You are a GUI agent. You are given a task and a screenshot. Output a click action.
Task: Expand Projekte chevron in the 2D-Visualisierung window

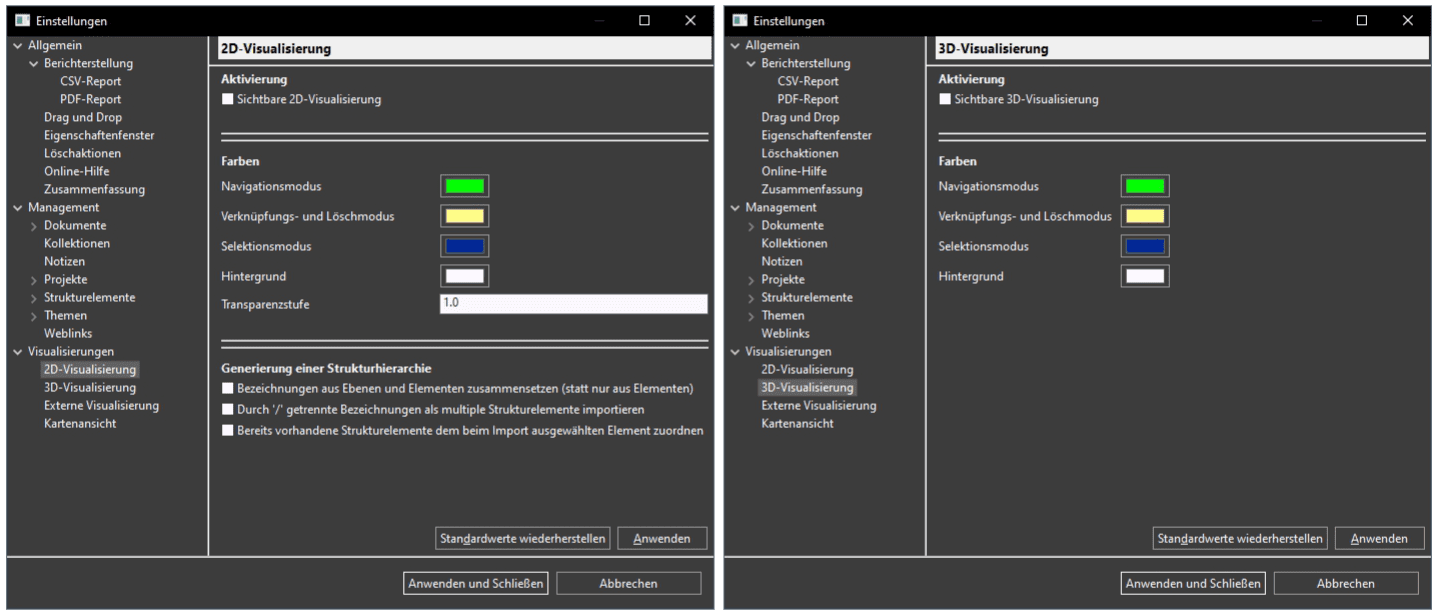point(34,280)
